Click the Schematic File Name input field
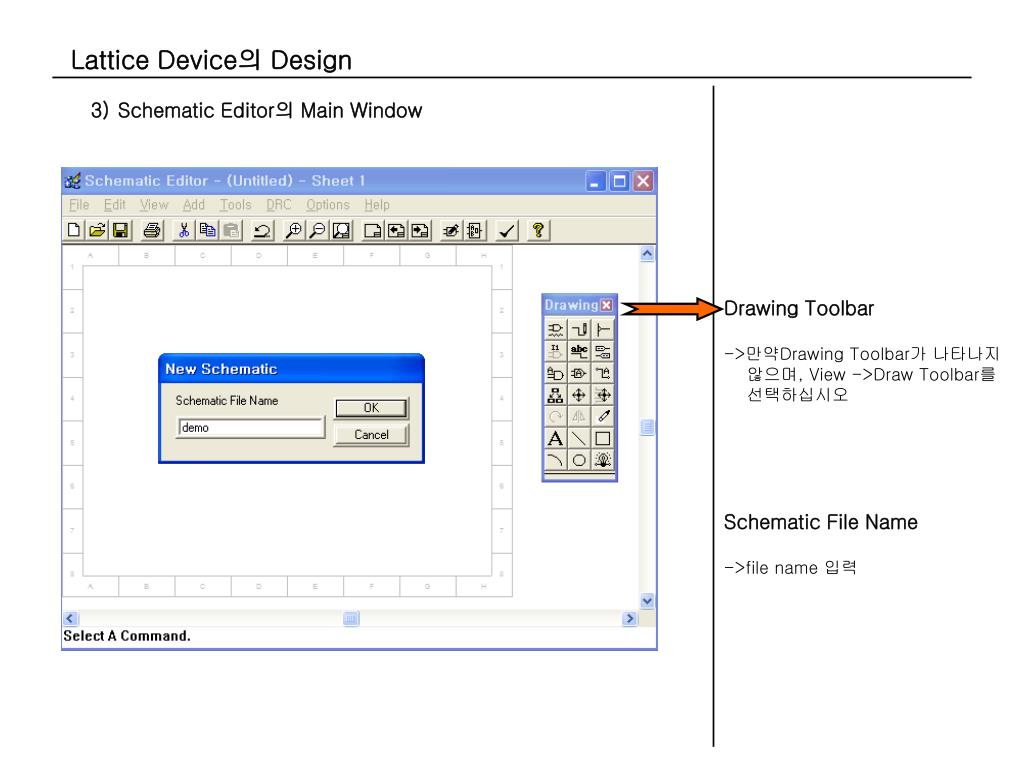The image size is (1024, 768). click(251, 428)
